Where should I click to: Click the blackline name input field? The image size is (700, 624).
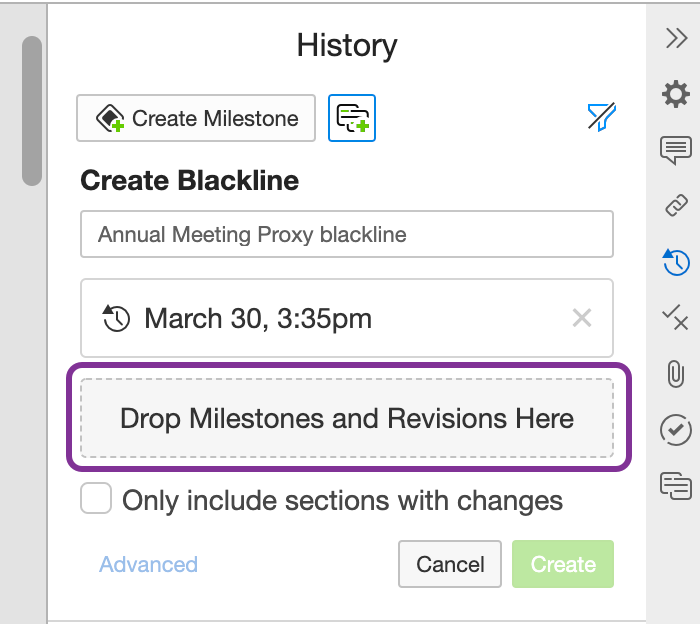click(346, 235)
